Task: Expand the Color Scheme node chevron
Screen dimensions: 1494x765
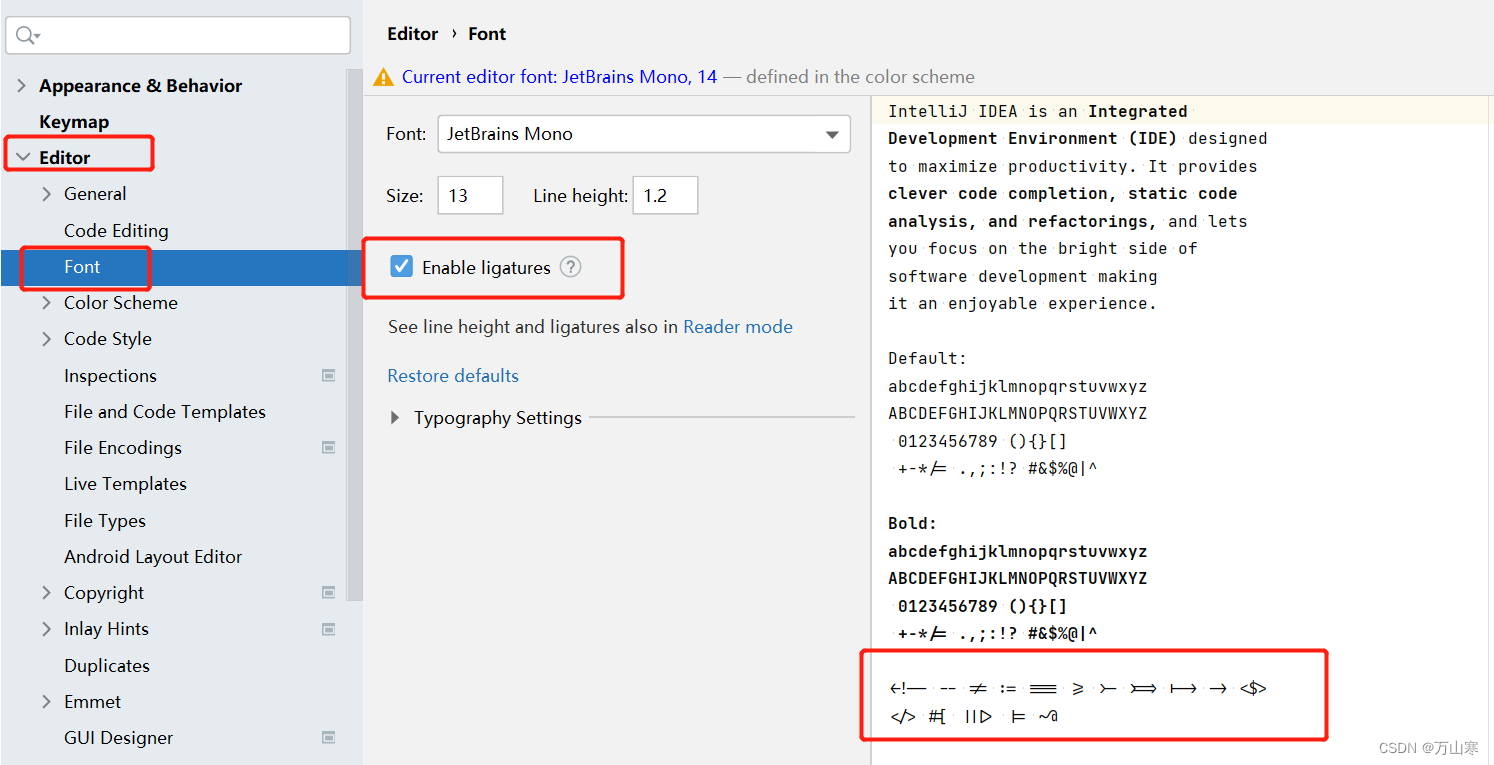Action: pyautogui.click(x=46, y=303)
